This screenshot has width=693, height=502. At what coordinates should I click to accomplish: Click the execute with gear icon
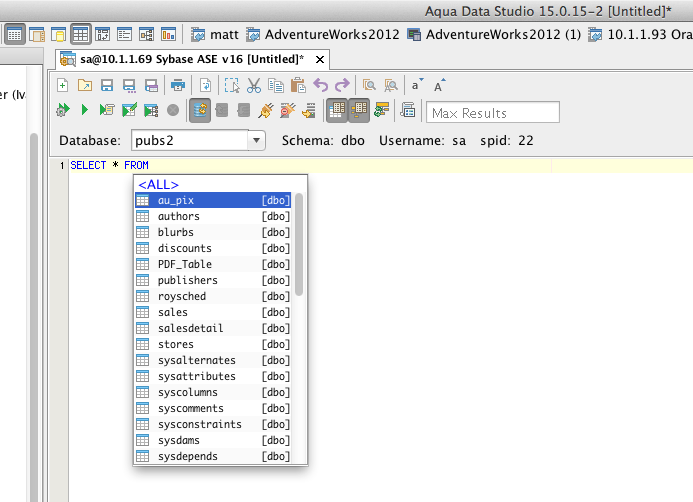(x=63, y=110)
